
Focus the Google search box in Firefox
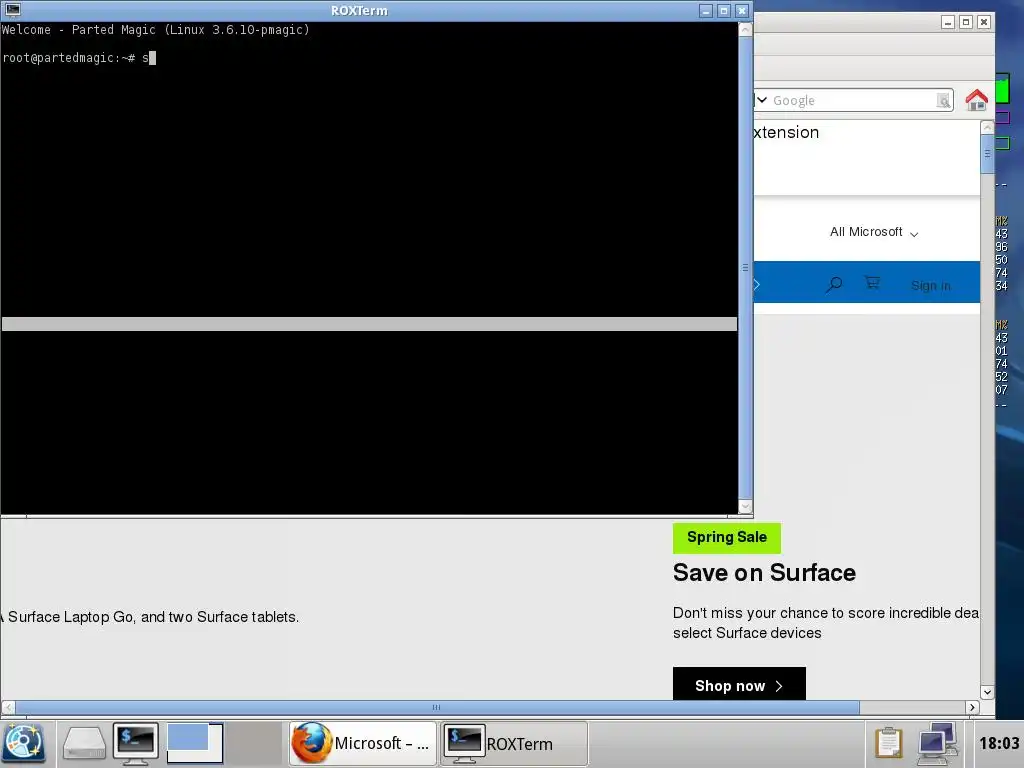(x=852, y=100)
